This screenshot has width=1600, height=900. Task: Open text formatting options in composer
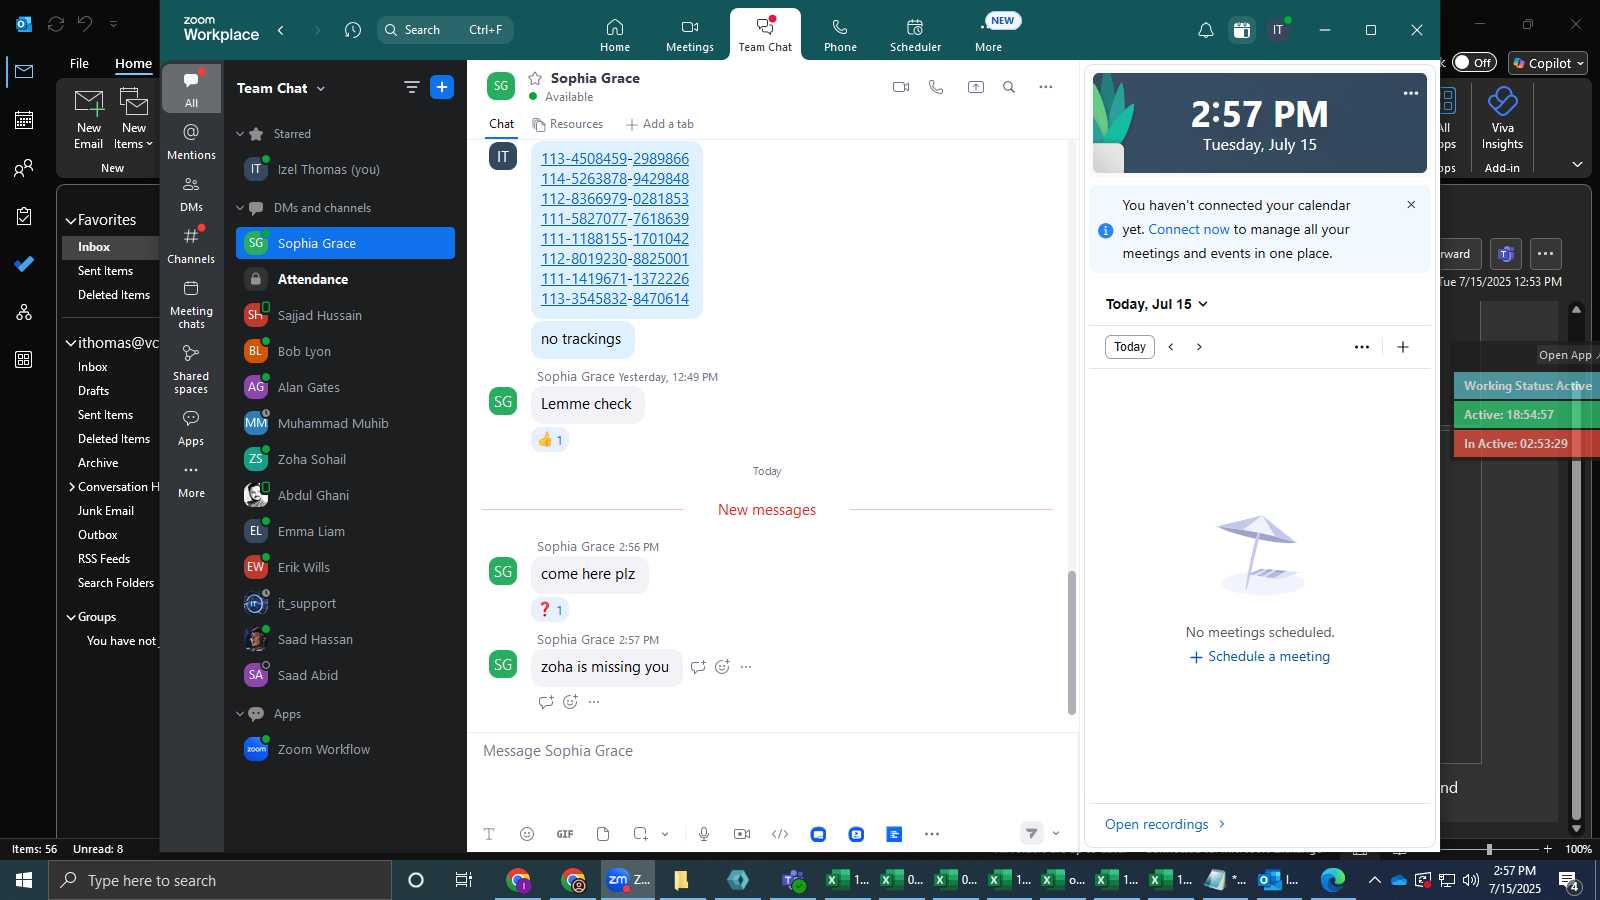pyautogui.click(x=489, y=834)
